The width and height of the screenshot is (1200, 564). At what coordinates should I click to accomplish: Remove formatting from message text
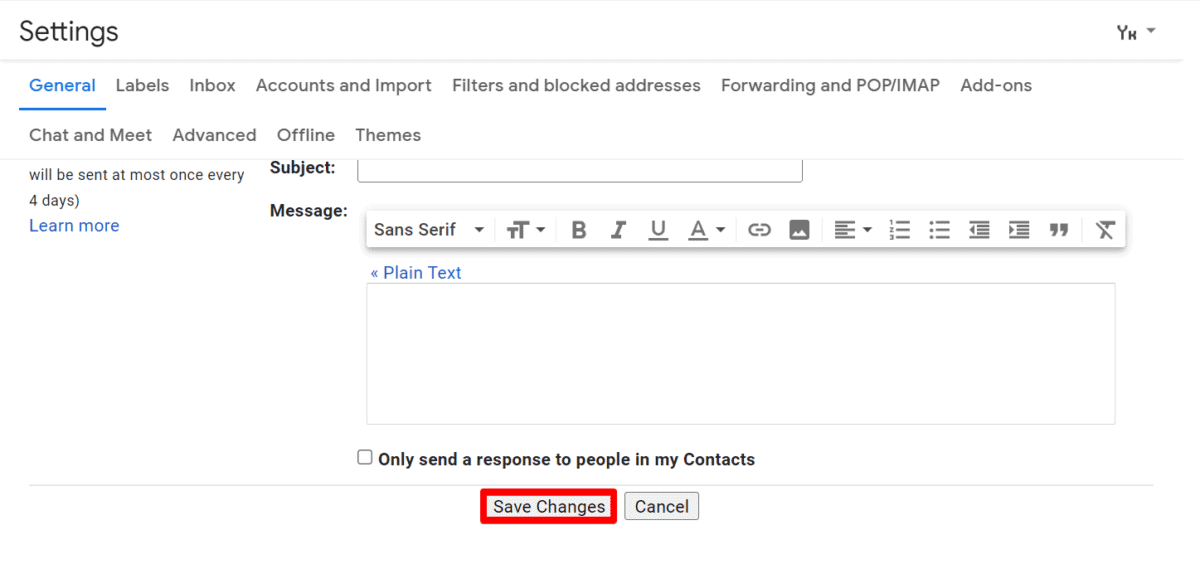click(x=1104, y=230)
